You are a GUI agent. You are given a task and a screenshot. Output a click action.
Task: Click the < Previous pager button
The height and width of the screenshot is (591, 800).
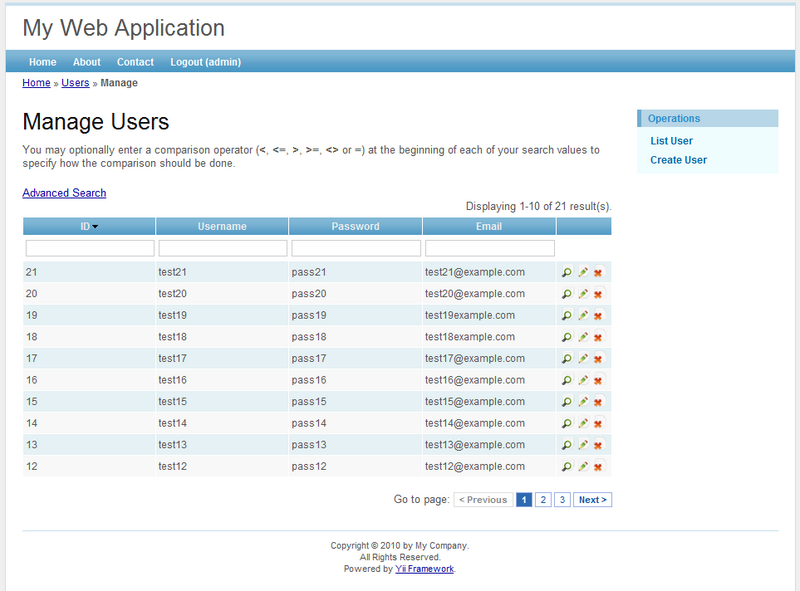coord(483,500)
